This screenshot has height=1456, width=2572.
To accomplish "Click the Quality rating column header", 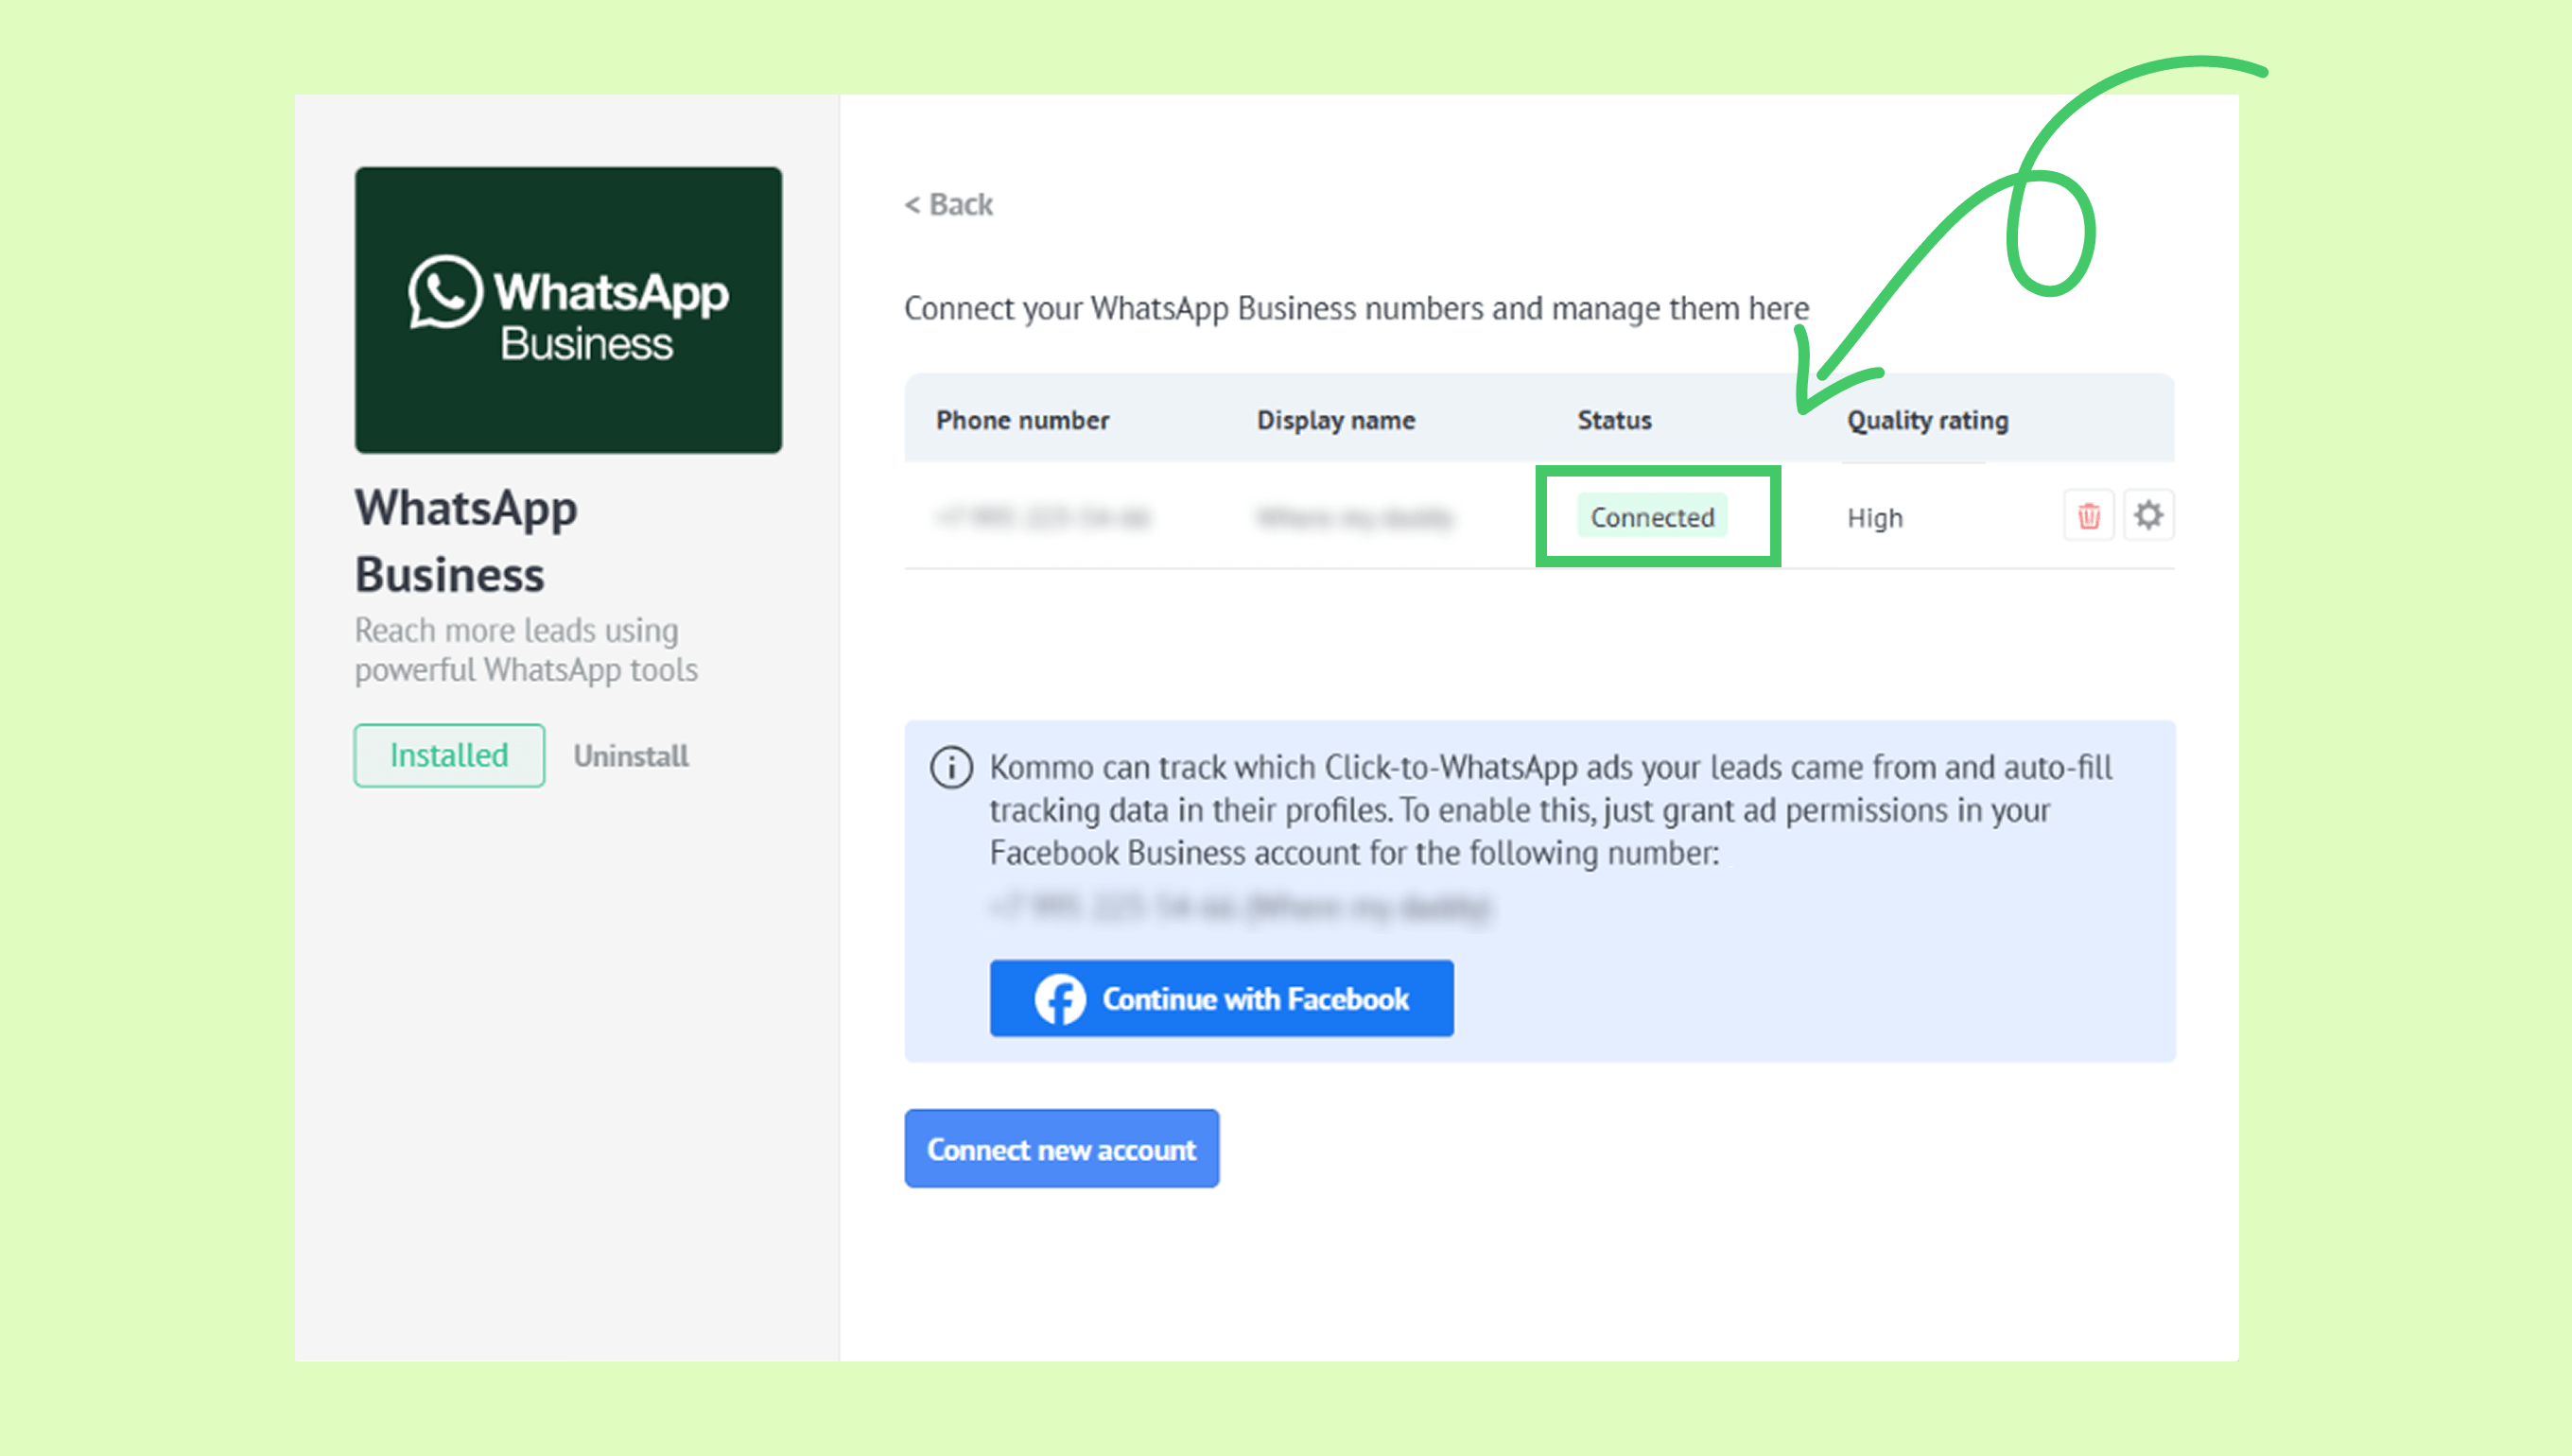I will coord(1927,420).
